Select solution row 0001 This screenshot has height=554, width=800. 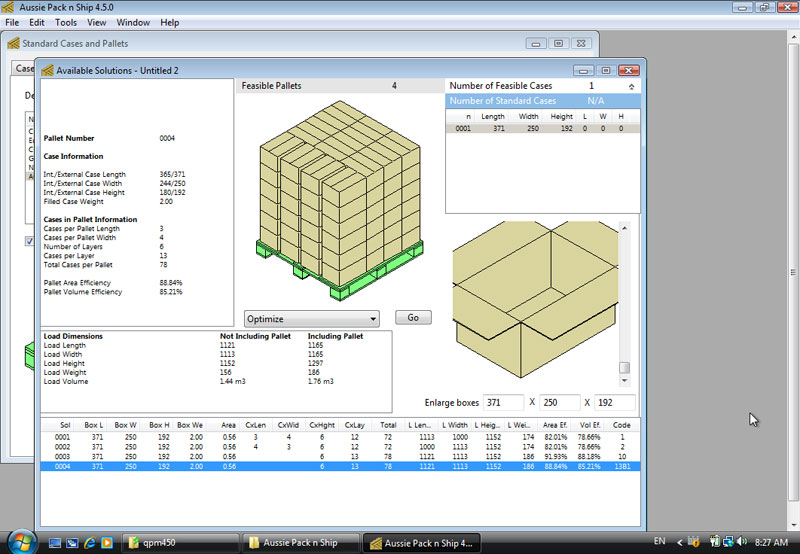(x=340, y=437)
